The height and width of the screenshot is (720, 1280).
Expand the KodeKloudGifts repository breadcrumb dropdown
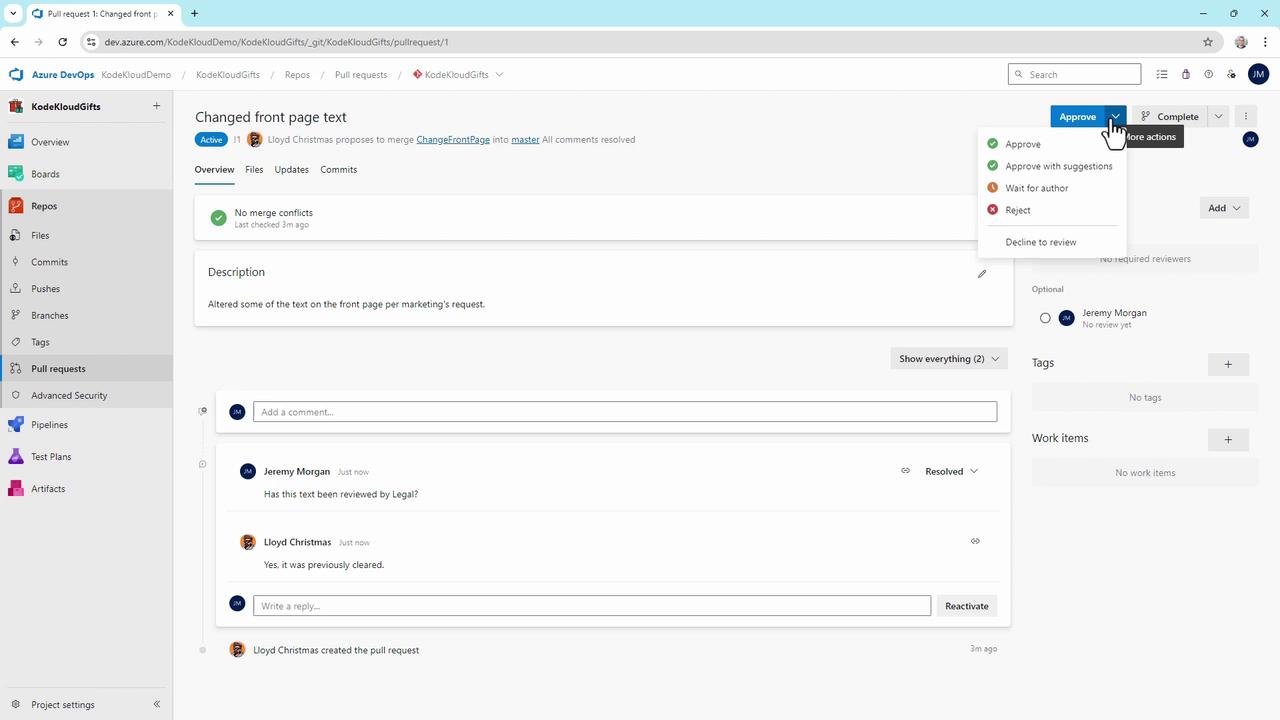[x=499, y=75]
